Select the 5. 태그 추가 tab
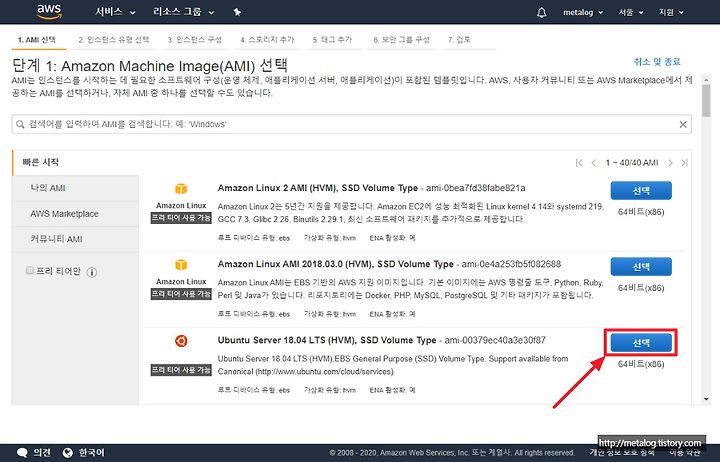This screenshot has height=462, width=720. [x=332, y=40]
